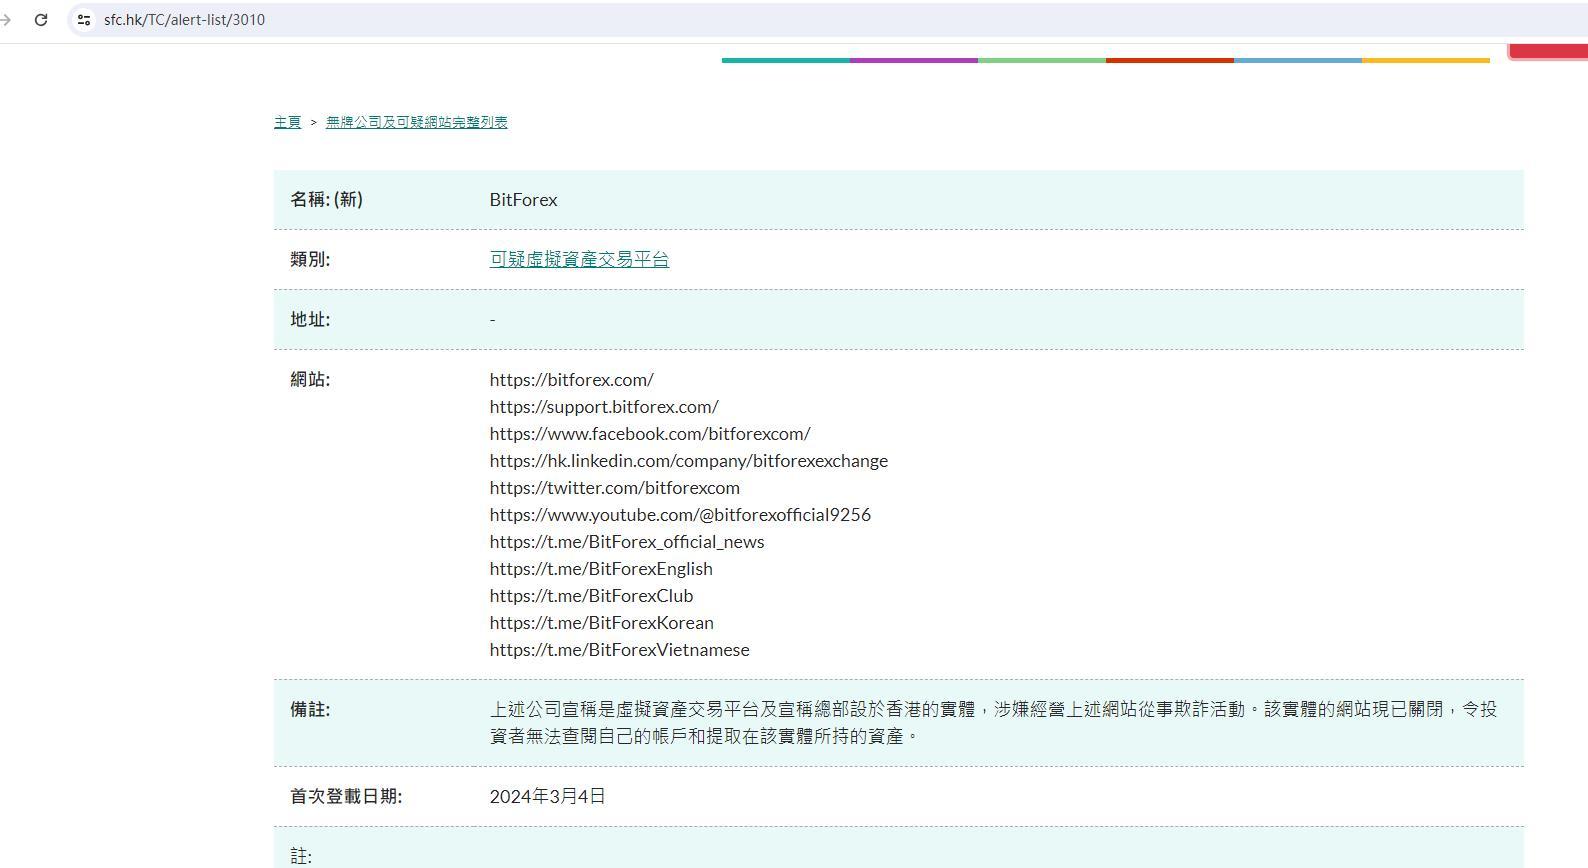1588x868 pixels.
Task: Click the teal navigation color strip
Action: [x=785, y=60]
